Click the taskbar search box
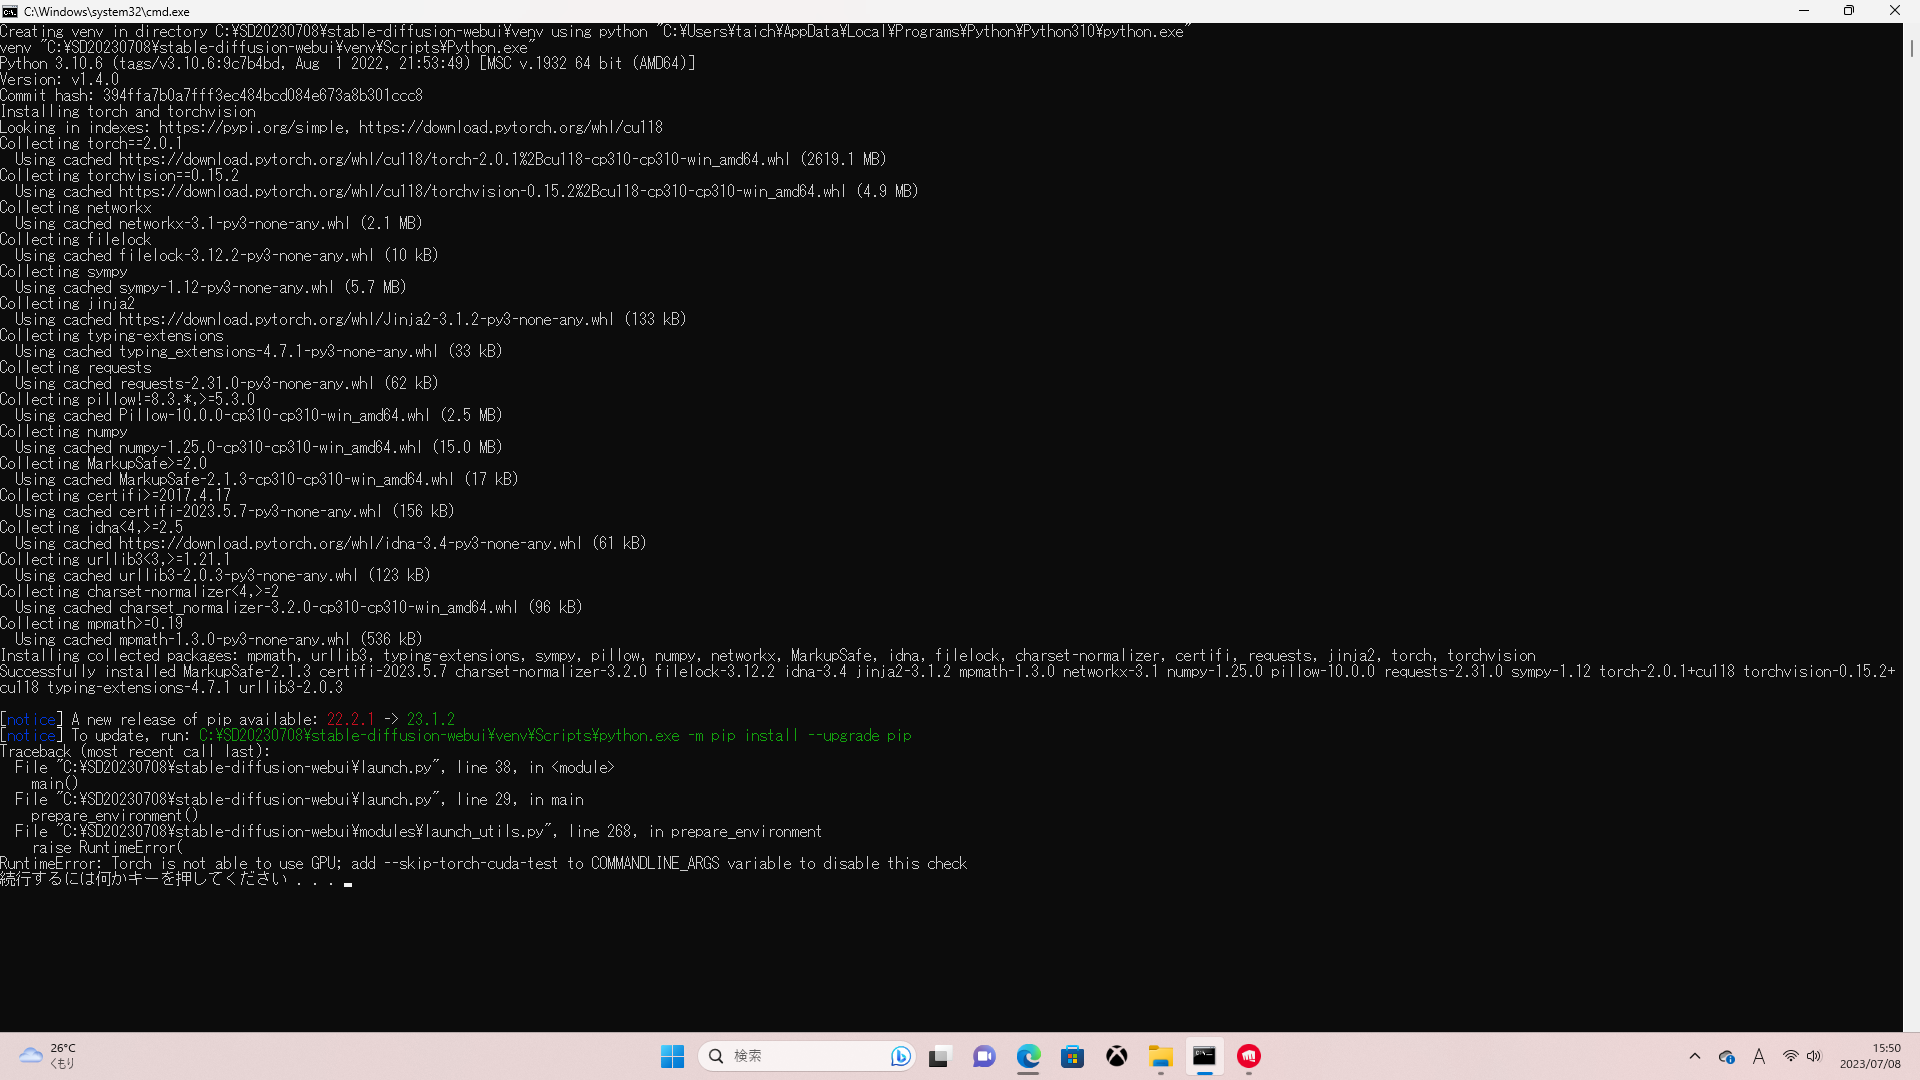Image resolution: width=1920 pixels, height=1080 pixels. pyautogui.click(x=806, y=1056)
